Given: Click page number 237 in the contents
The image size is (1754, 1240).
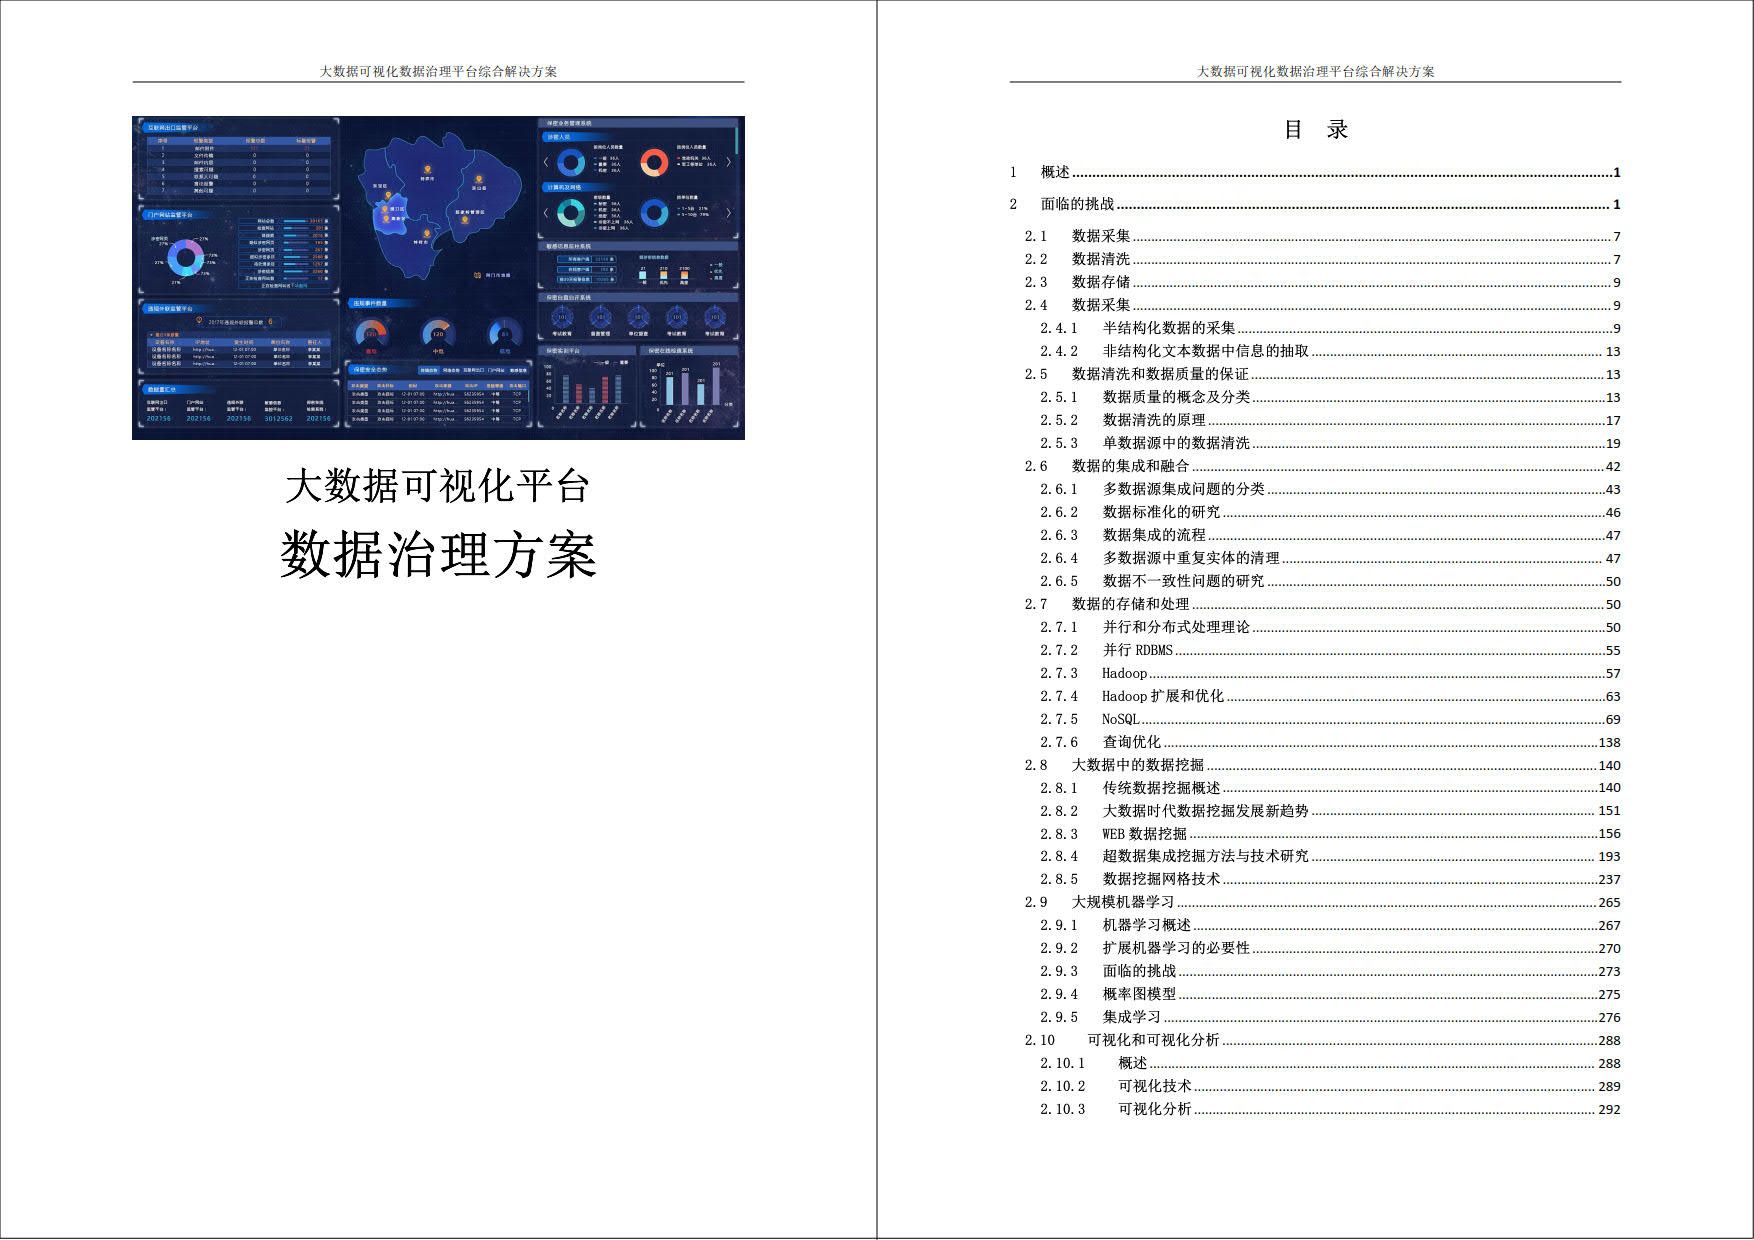Looking at the screenshot, I should pos(1609,879).
